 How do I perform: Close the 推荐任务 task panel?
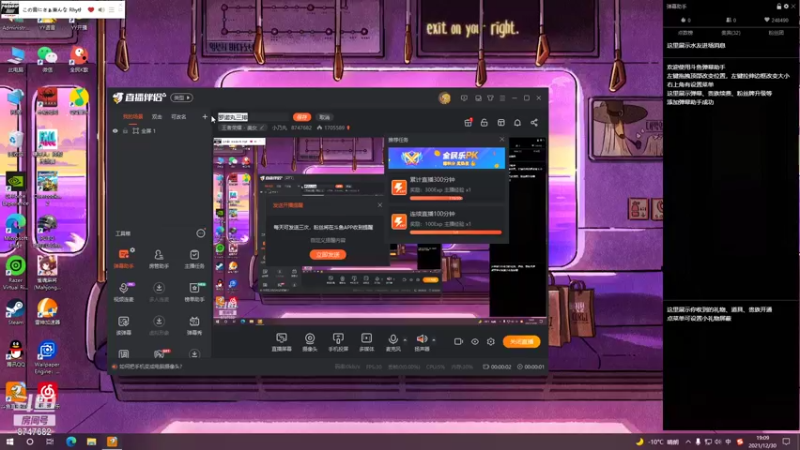(502, 139)
